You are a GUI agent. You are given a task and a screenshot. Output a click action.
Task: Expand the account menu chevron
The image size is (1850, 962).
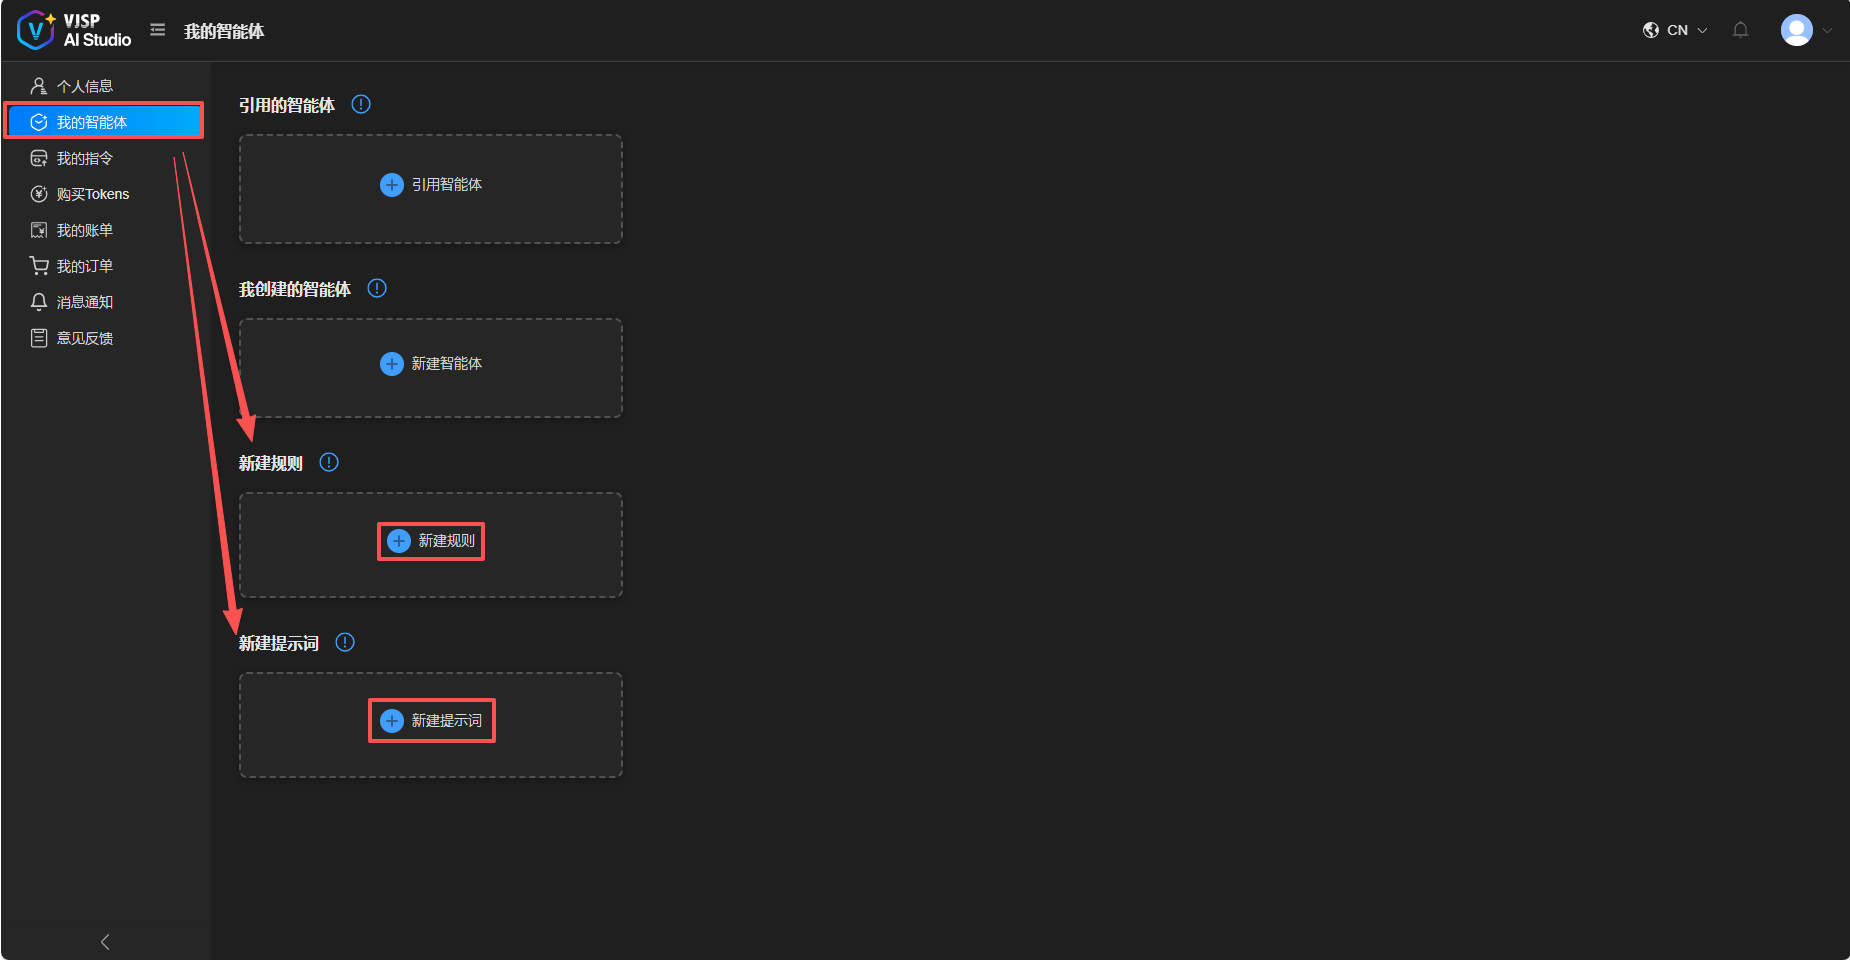[1827, 30]
